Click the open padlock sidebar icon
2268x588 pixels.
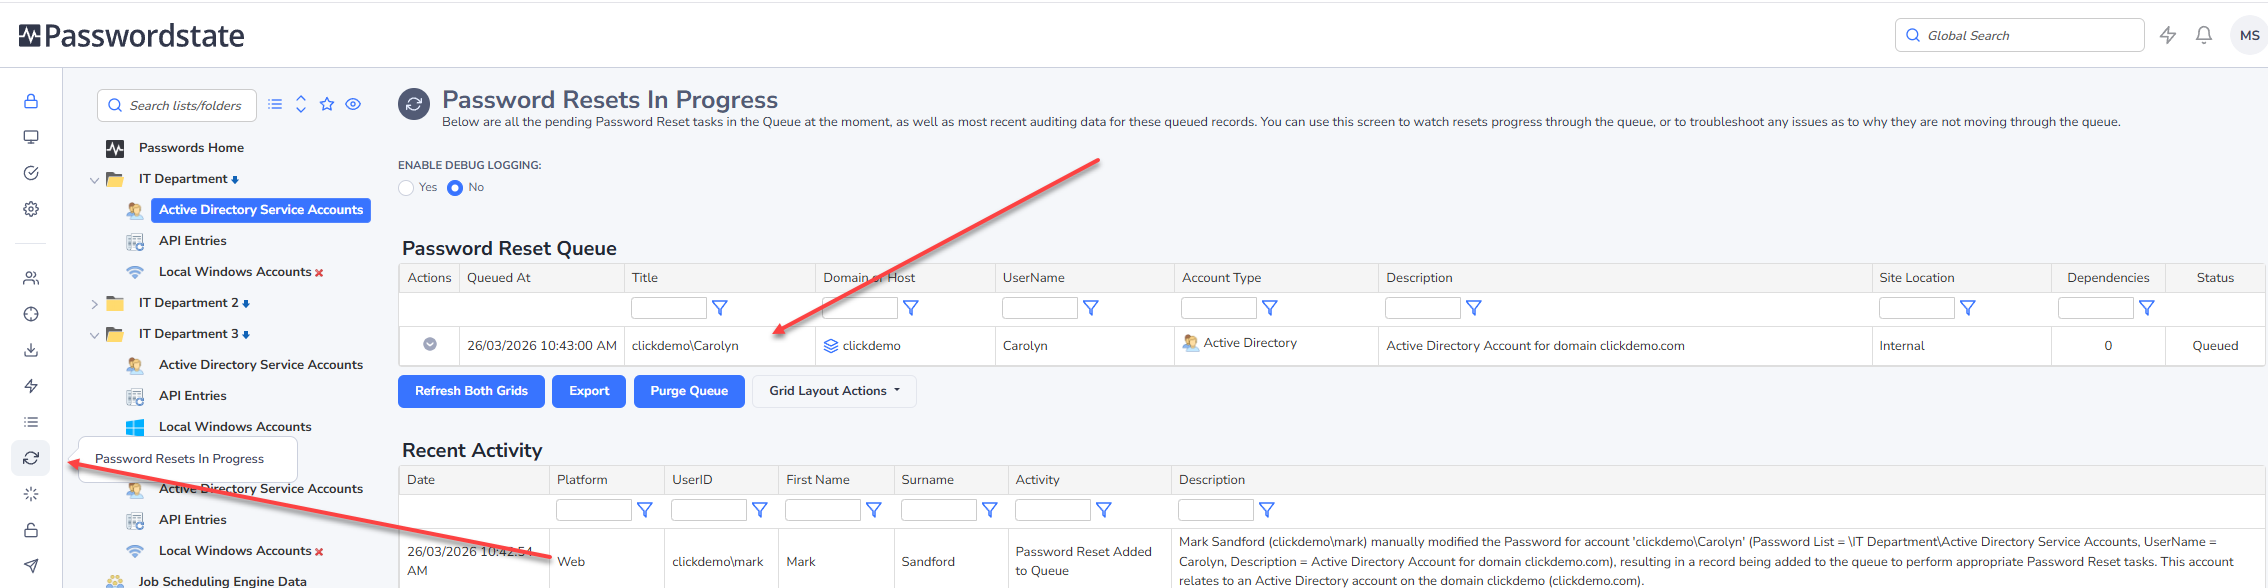tap(31, 530)
